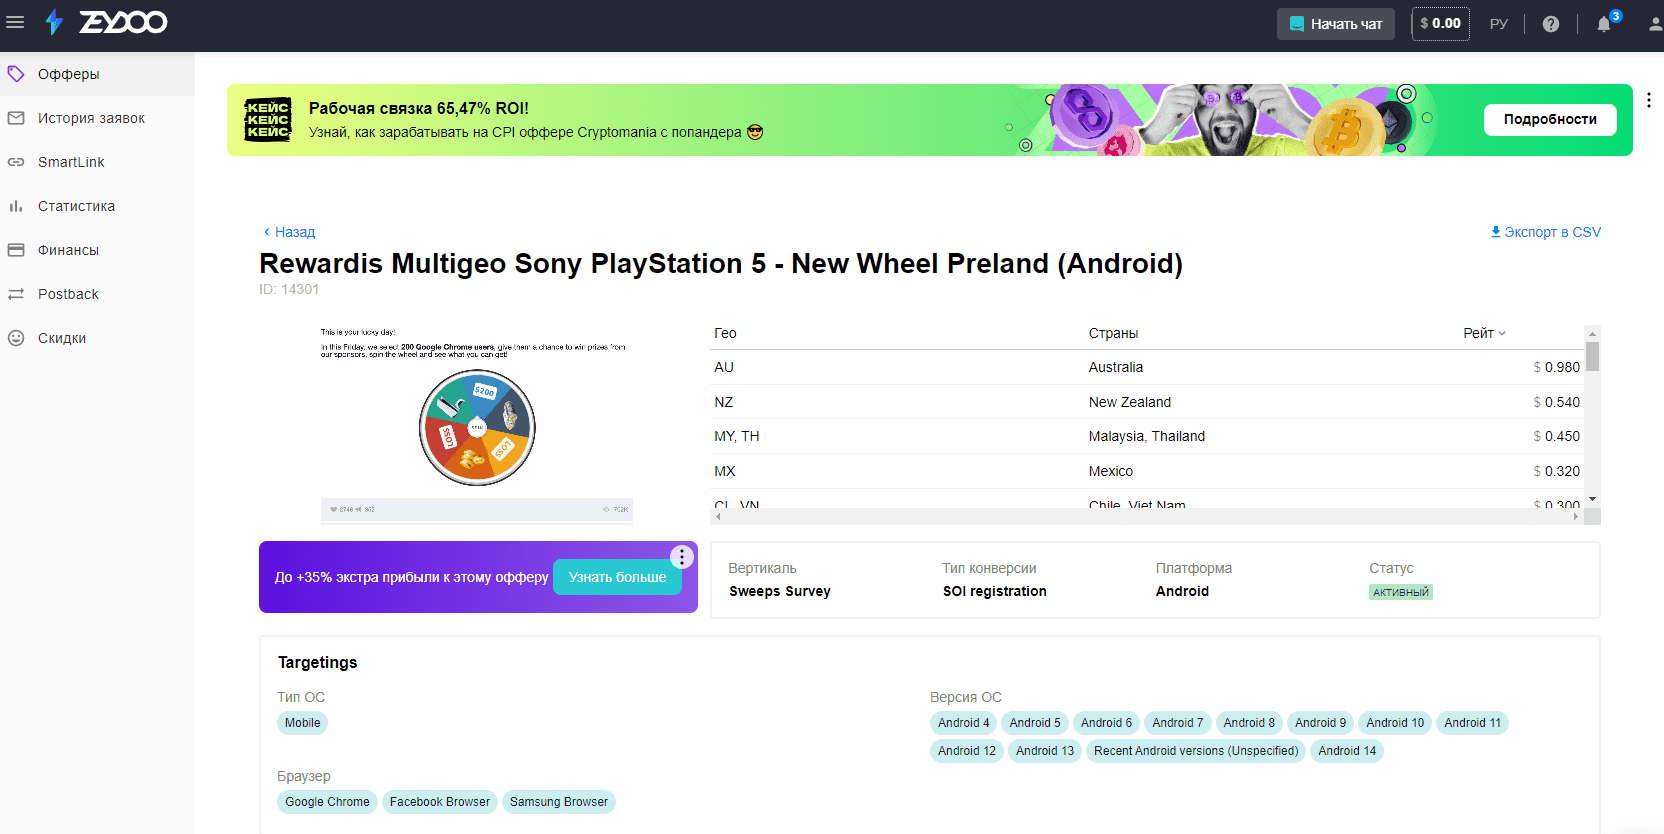This screenshot has width=1664, height=834.
Task: Click the Скидки smiley icon
Action: (x=16, y=338)
